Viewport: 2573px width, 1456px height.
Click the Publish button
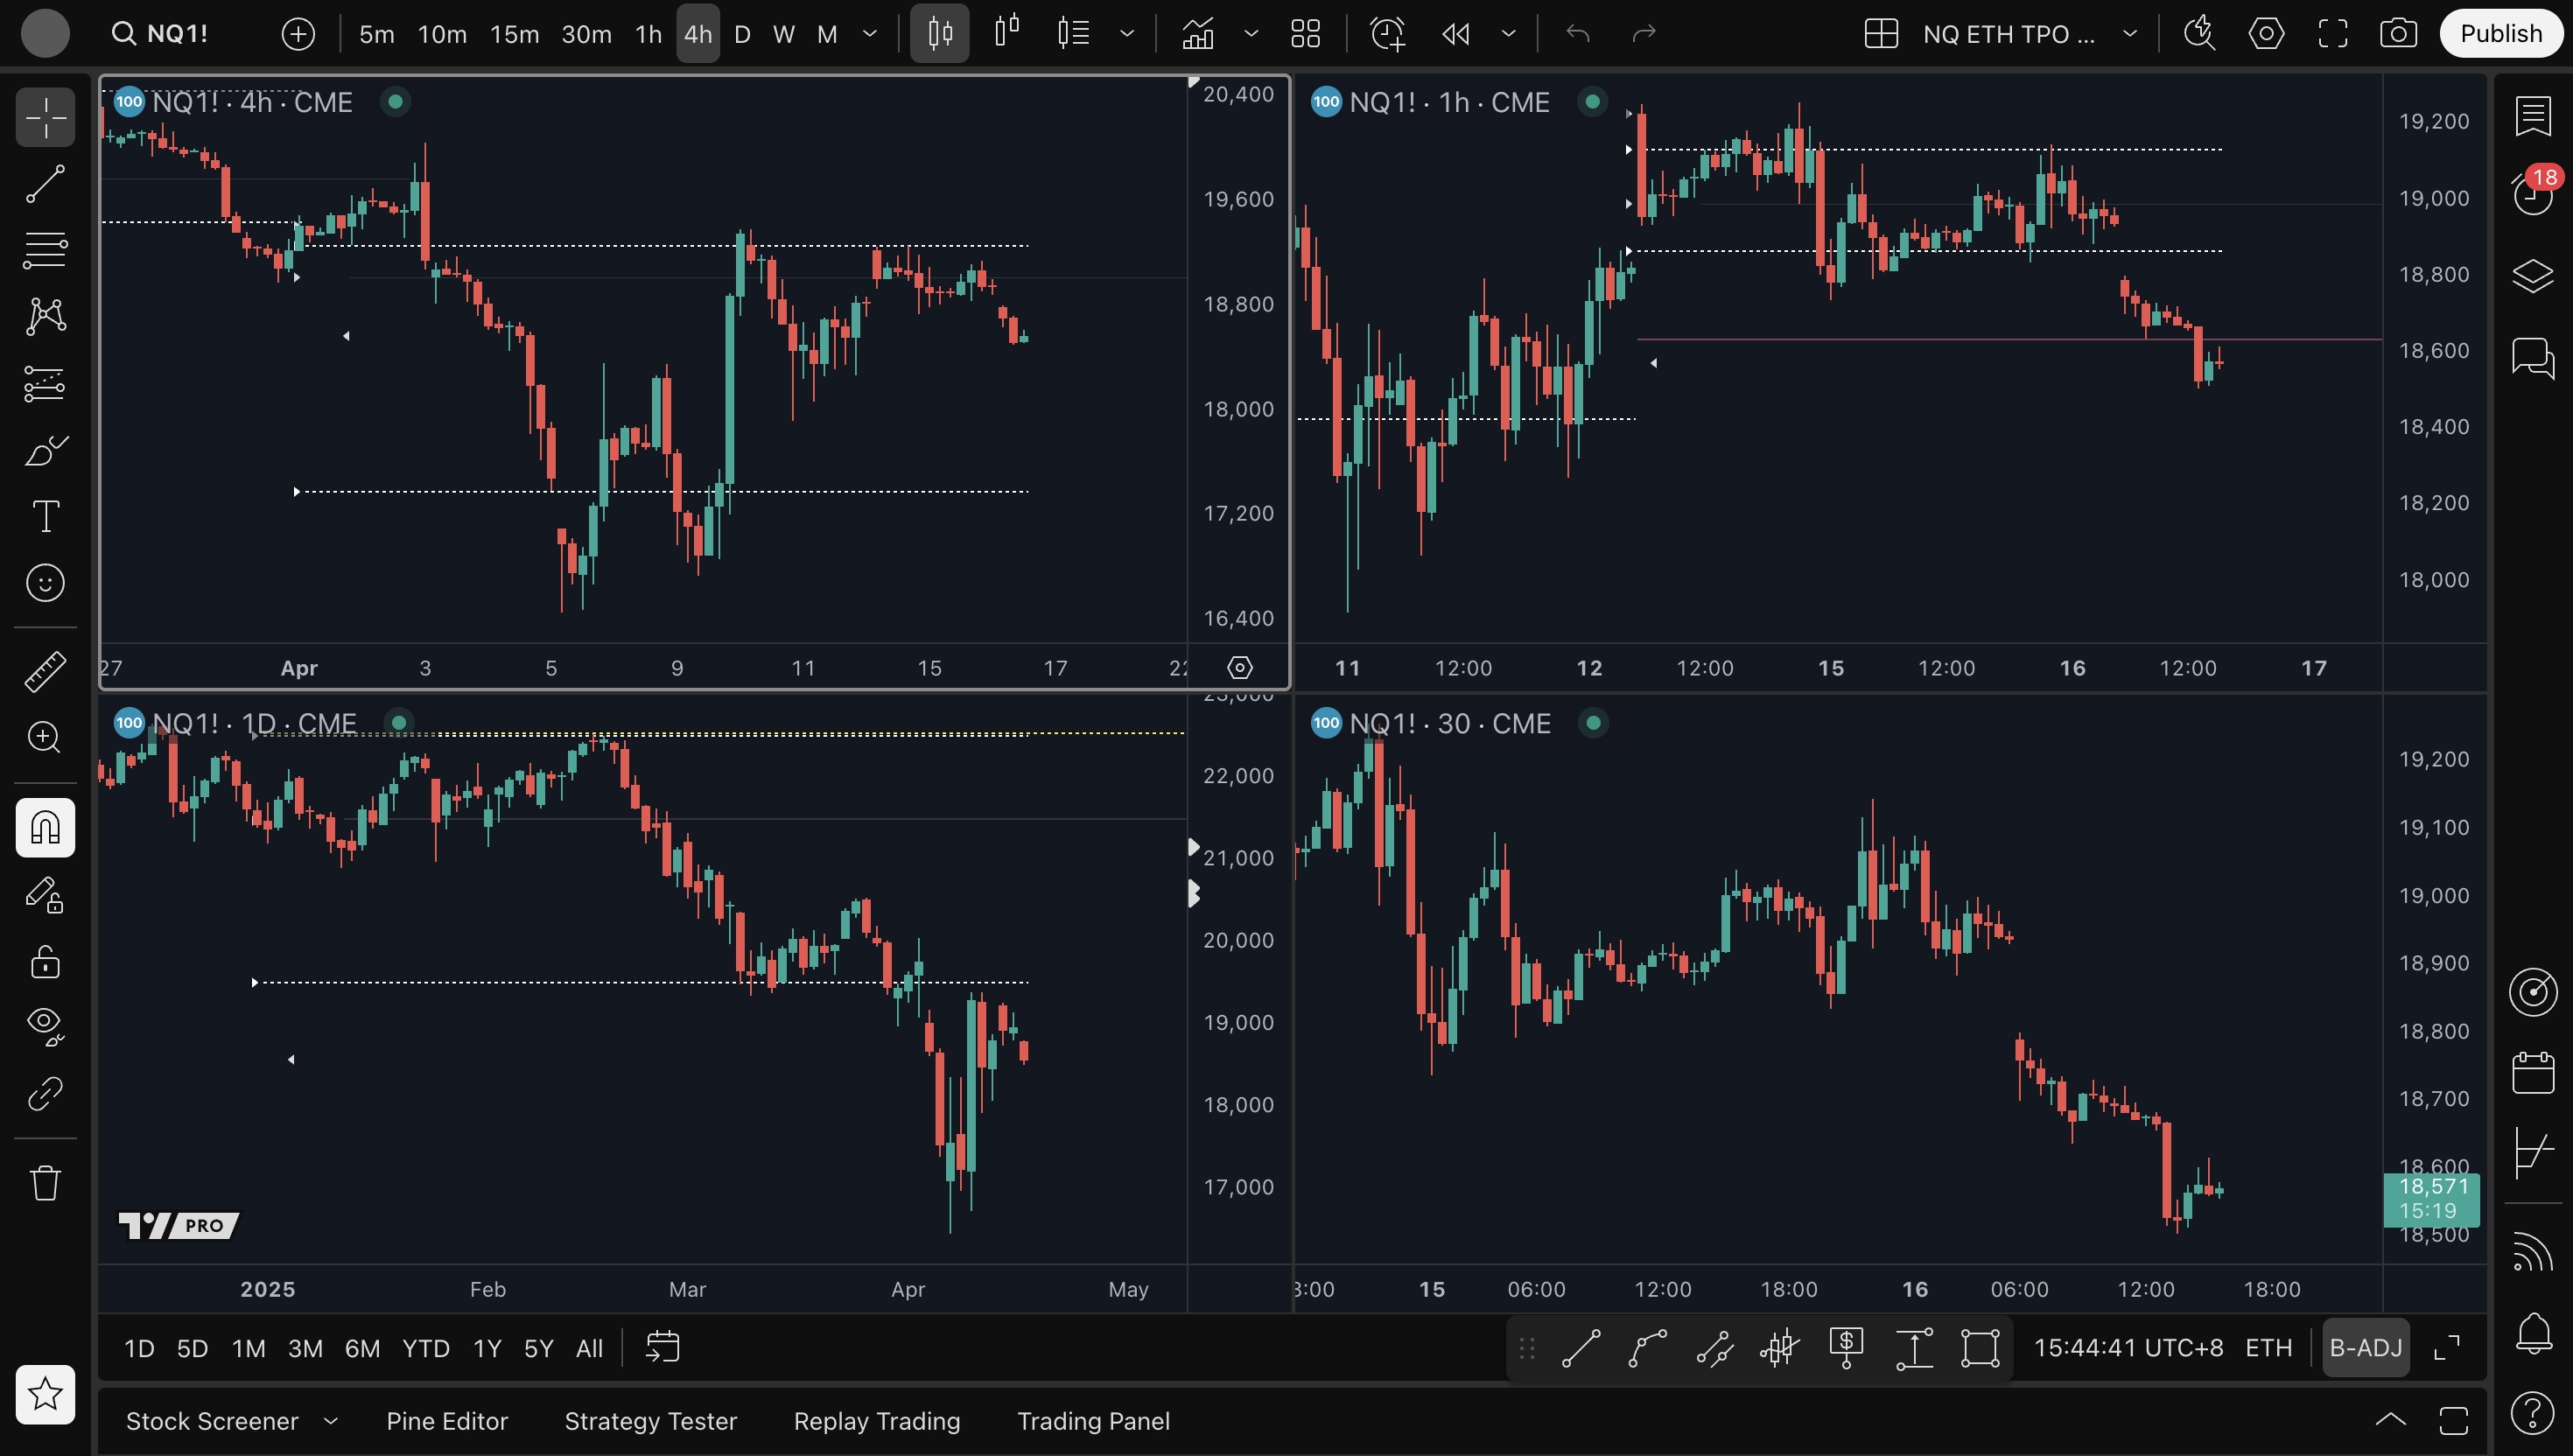[2500, 34]
